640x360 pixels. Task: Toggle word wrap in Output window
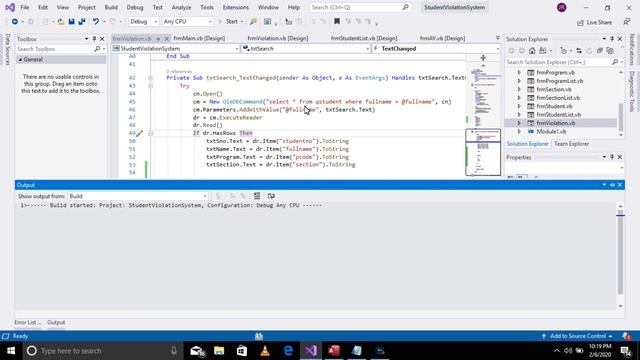click(x=271, y=196)
